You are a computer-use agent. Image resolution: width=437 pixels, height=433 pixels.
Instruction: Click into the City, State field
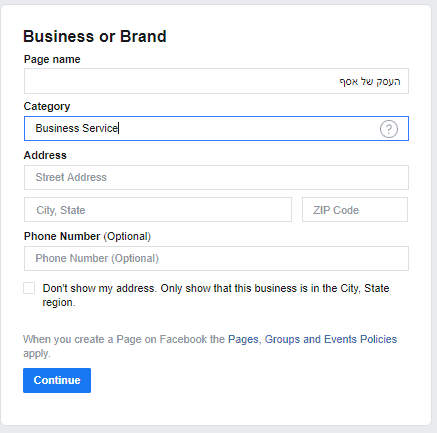click(x=158, y=210)
